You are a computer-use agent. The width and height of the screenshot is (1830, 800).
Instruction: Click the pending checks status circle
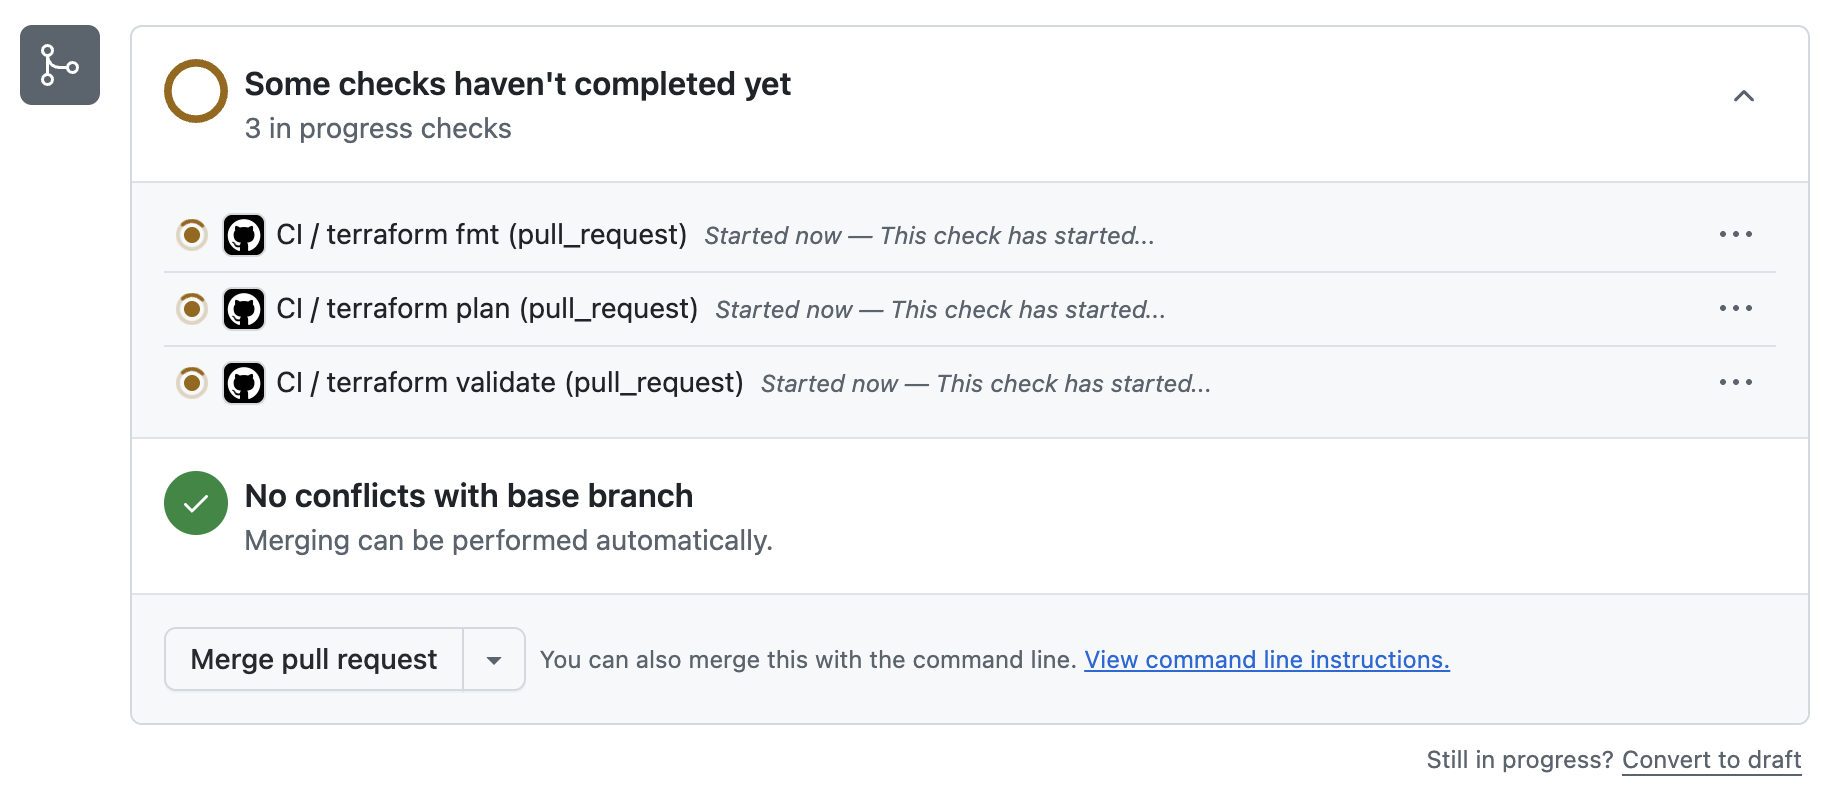click(196, 91)
